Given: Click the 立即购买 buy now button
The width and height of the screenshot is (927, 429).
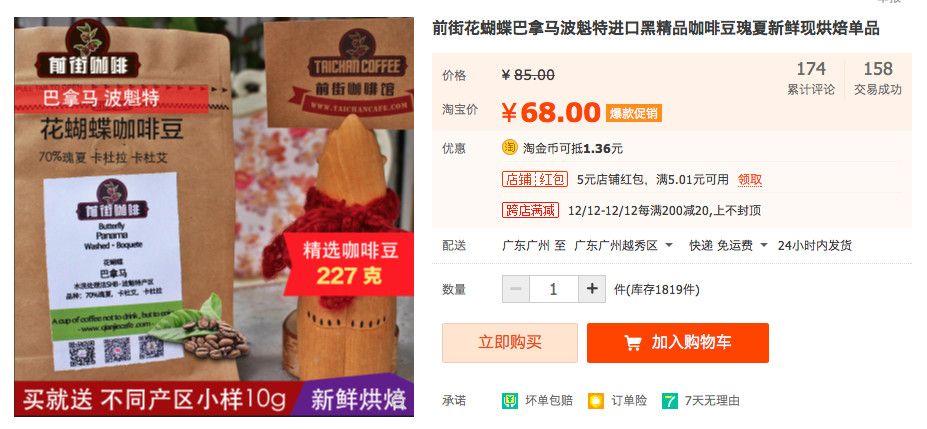Looking at the screenshot, I should point(510,343).
